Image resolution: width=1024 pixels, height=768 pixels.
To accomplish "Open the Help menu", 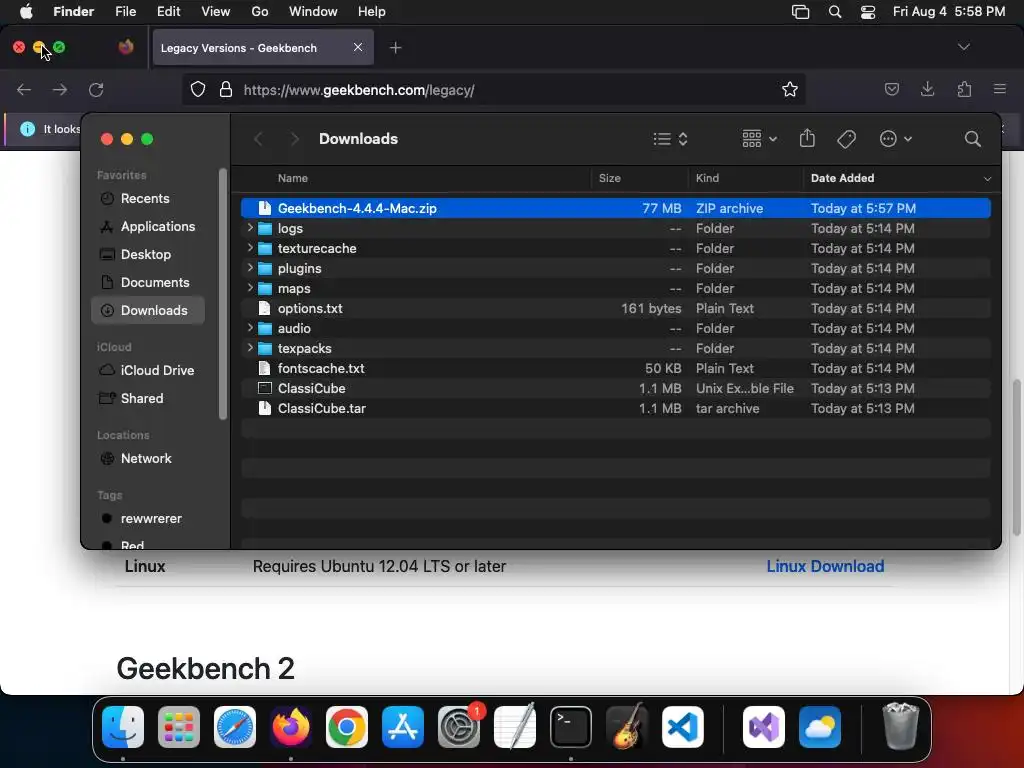I will click(372, 12).
